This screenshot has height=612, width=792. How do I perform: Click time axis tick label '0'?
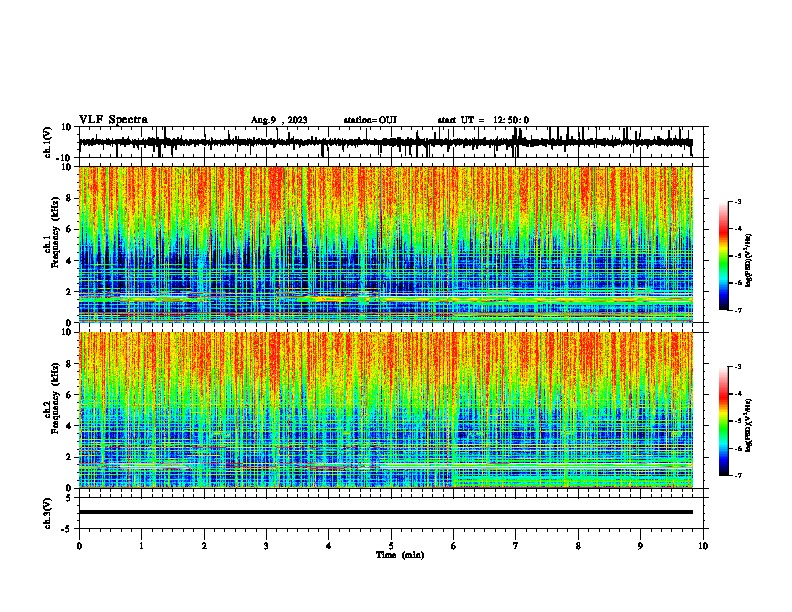pyautogui.click(x=79, y=546)
